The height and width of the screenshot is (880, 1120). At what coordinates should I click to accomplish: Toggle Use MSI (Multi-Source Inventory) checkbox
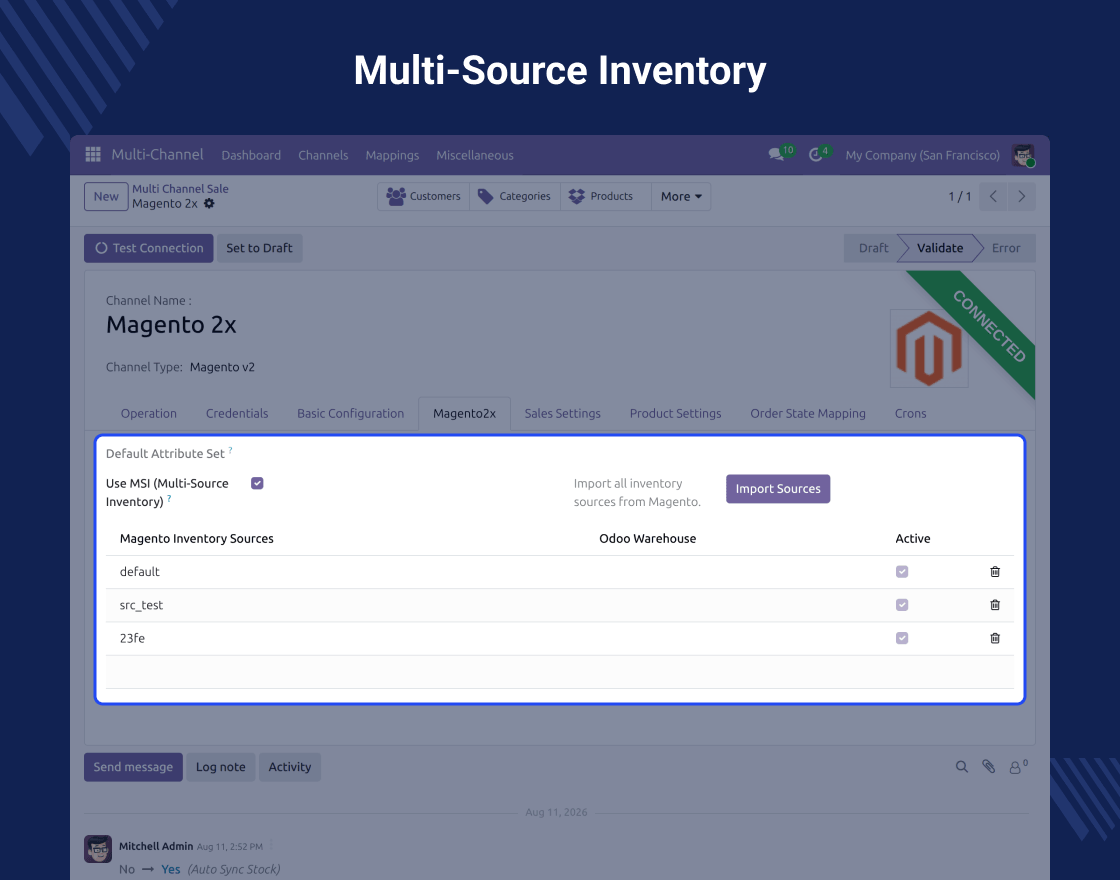257,484
